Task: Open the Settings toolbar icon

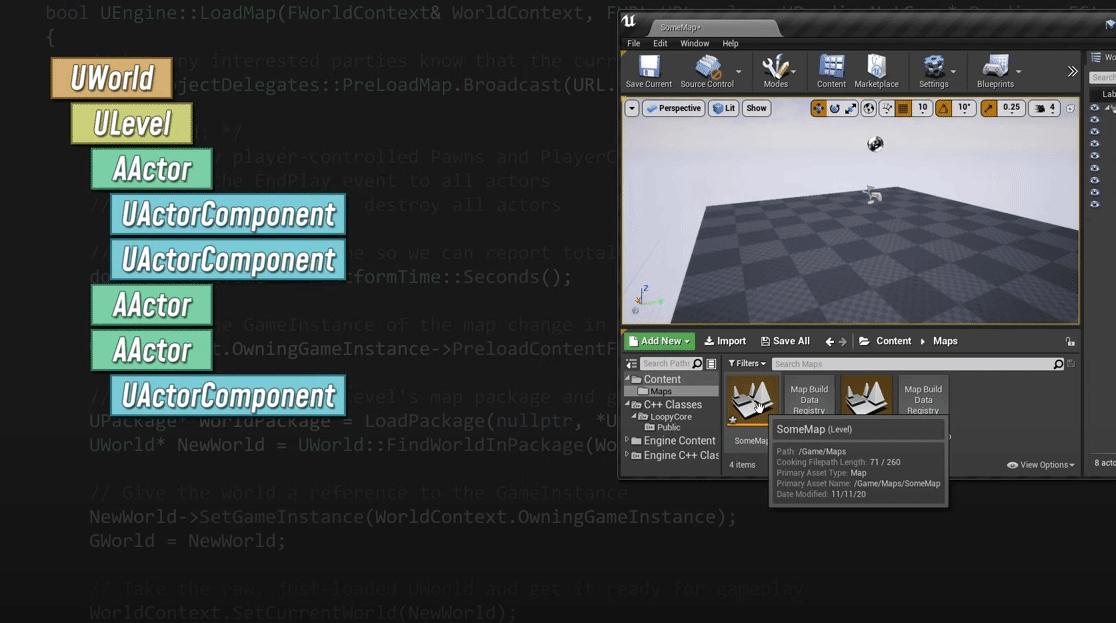Action: click(x=933, y=71)
